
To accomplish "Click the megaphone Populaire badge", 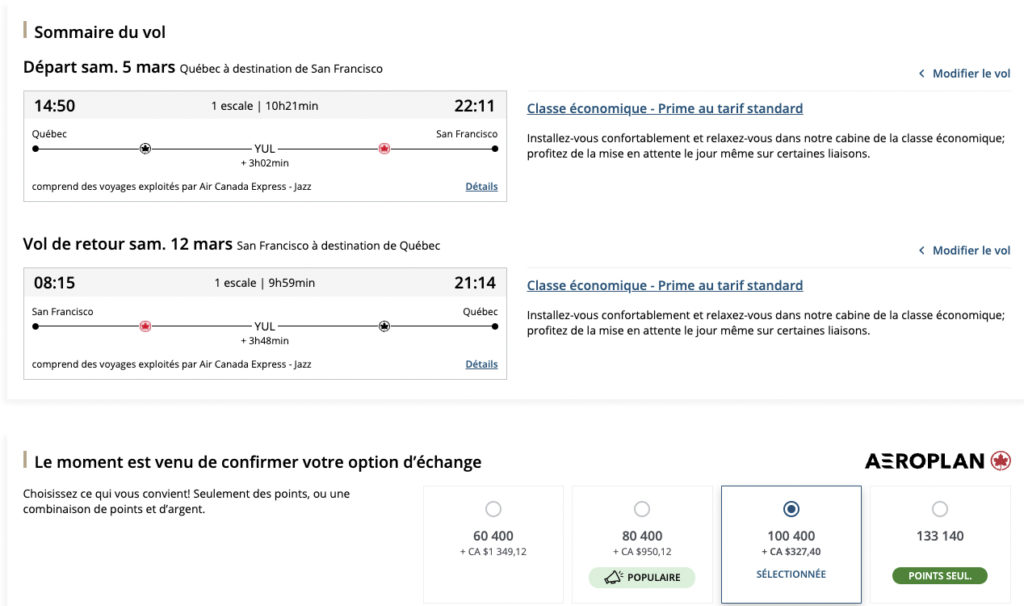I will pyautogui.click(x=642, y=577).
